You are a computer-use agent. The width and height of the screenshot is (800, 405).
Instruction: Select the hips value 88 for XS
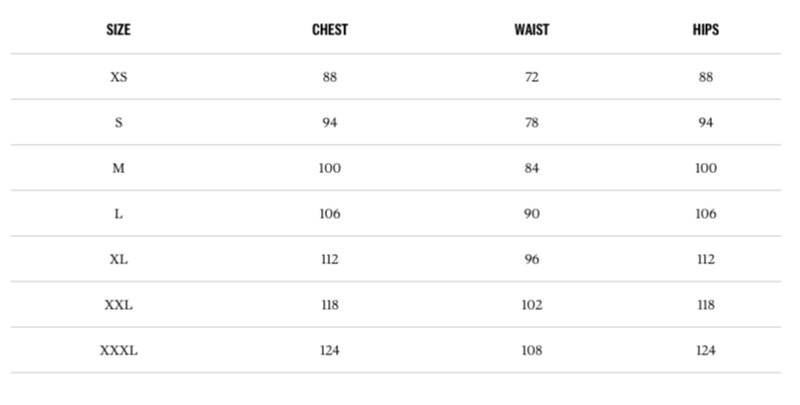(x=705, y=77)
